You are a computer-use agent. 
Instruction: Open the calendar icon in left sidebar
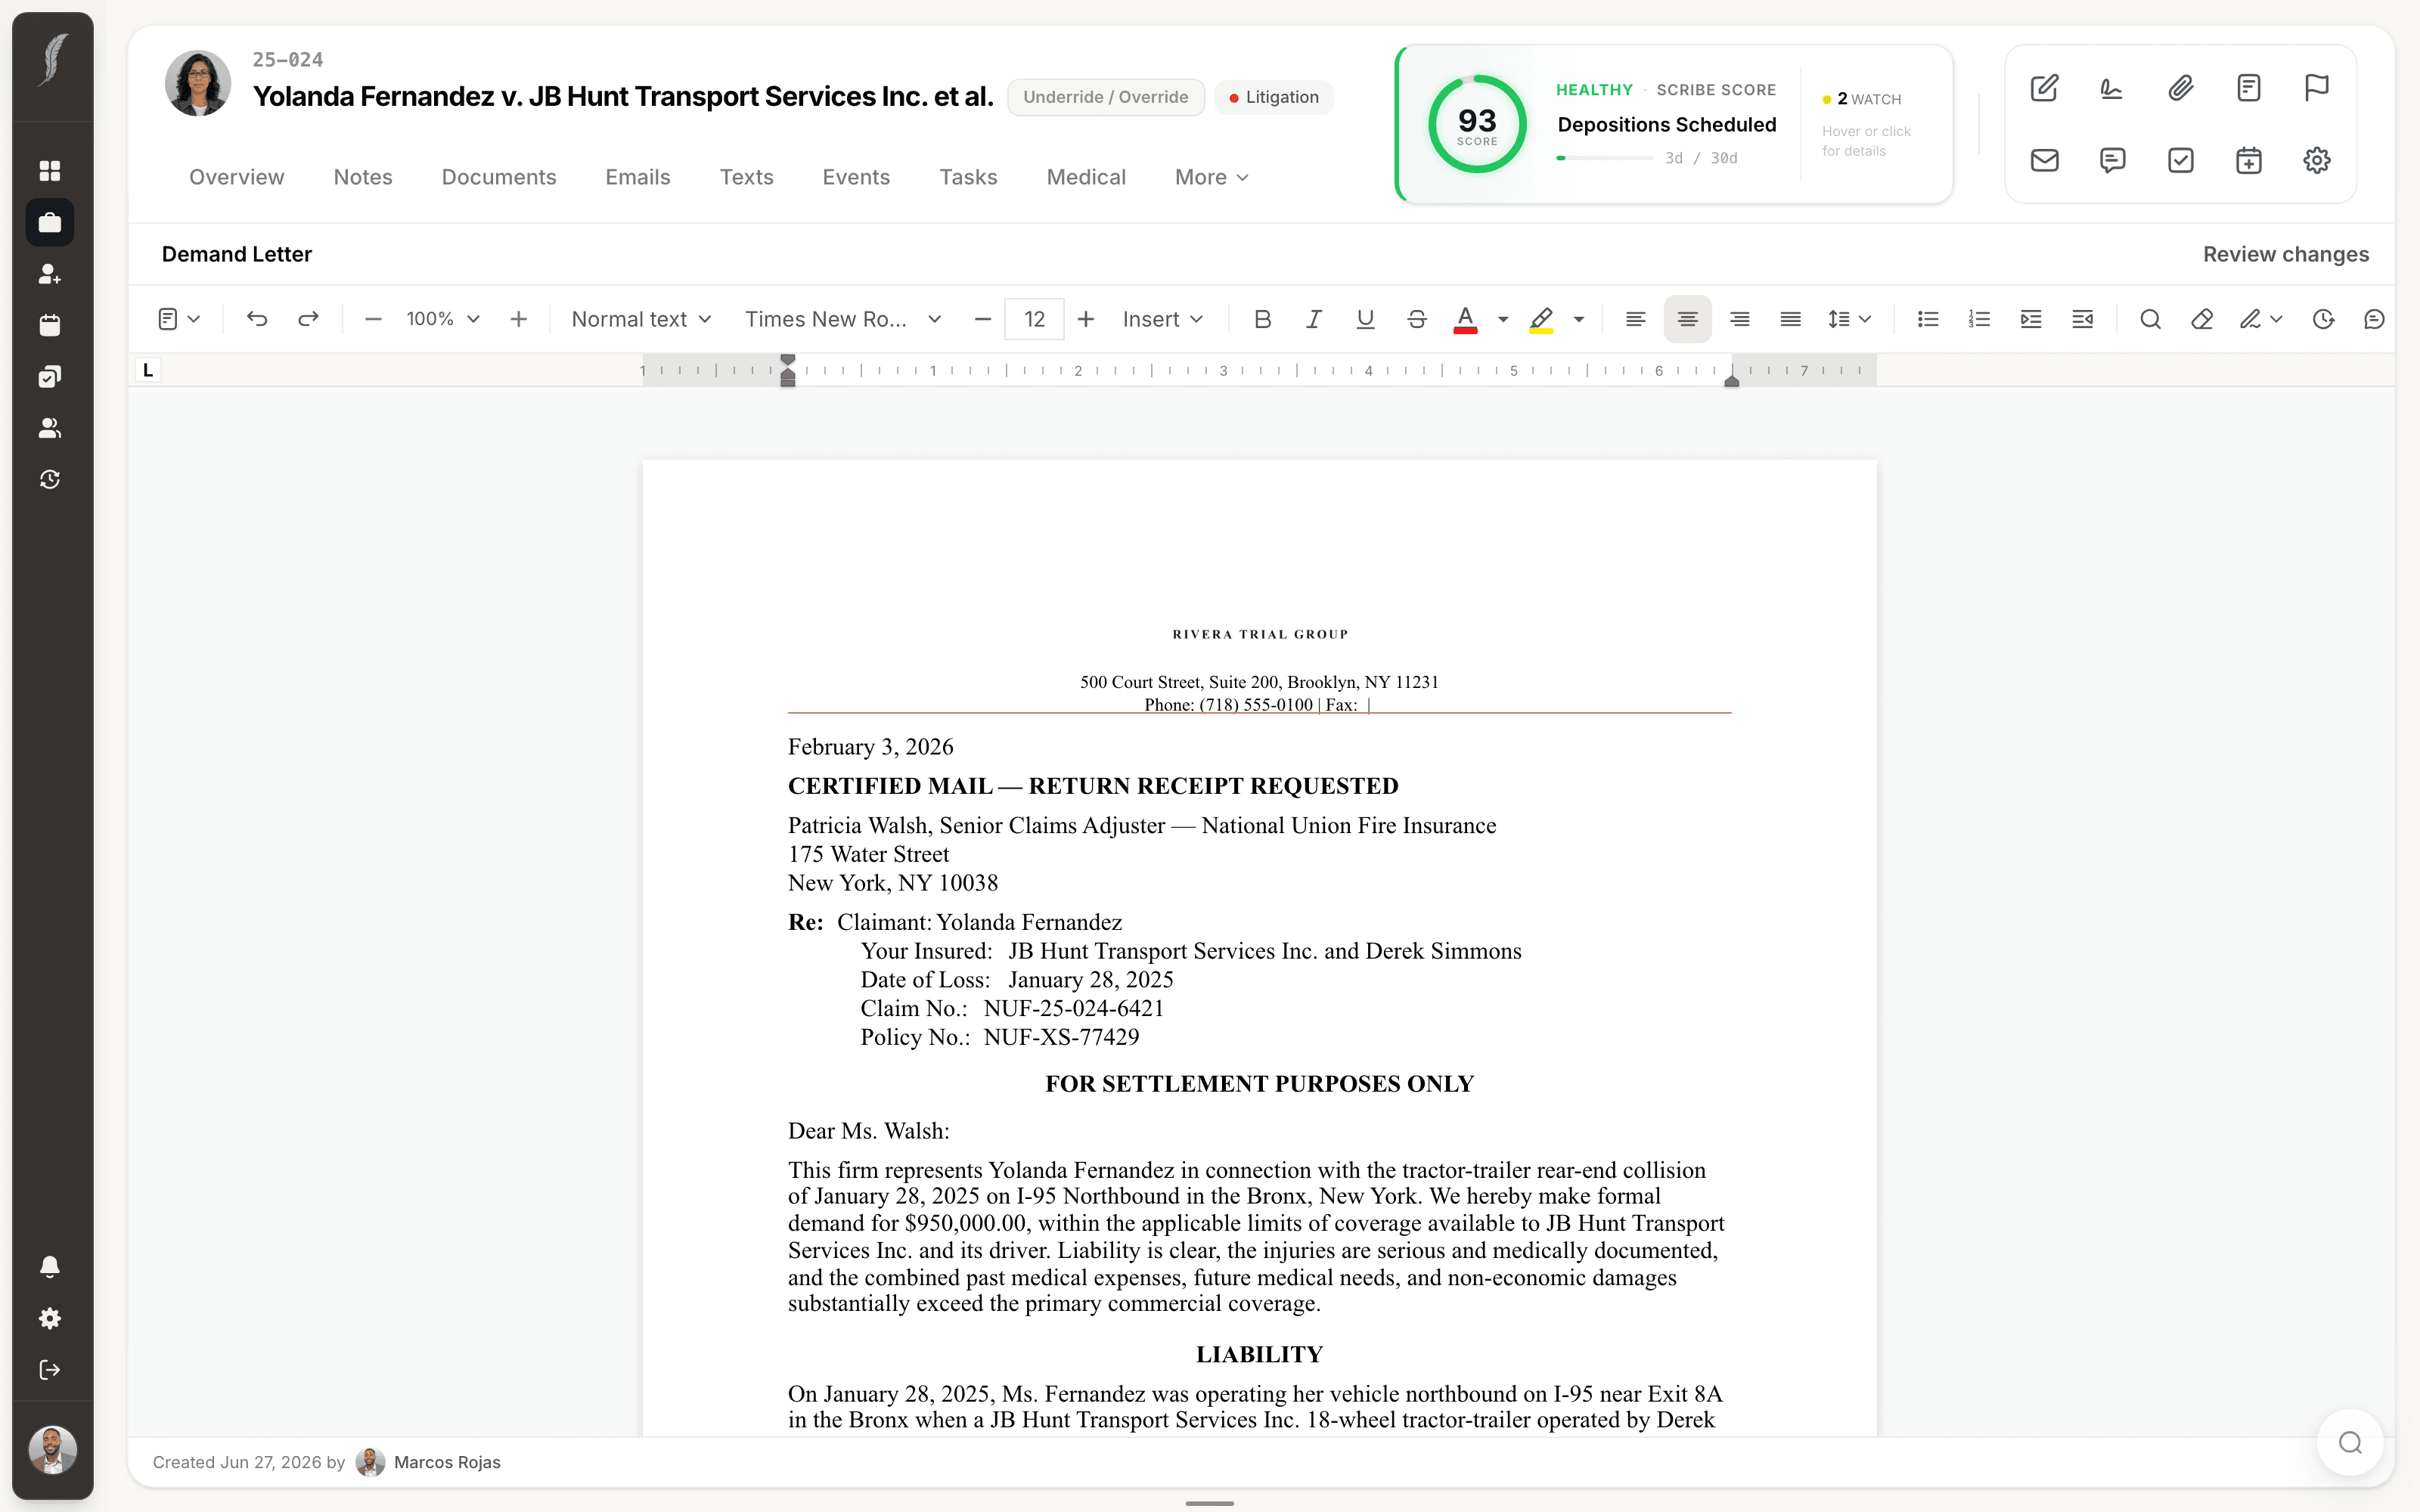[x=50, y=325]
